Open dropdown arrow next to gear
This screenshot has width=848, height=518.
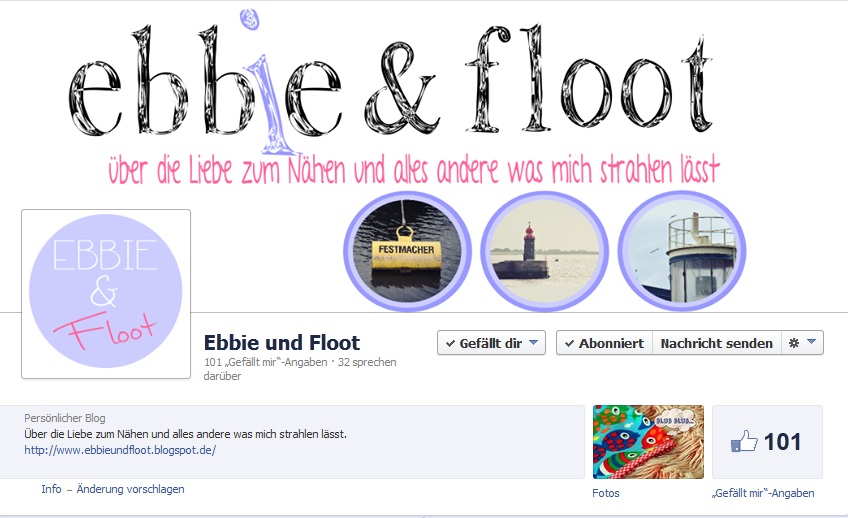[x=811, y=342]
